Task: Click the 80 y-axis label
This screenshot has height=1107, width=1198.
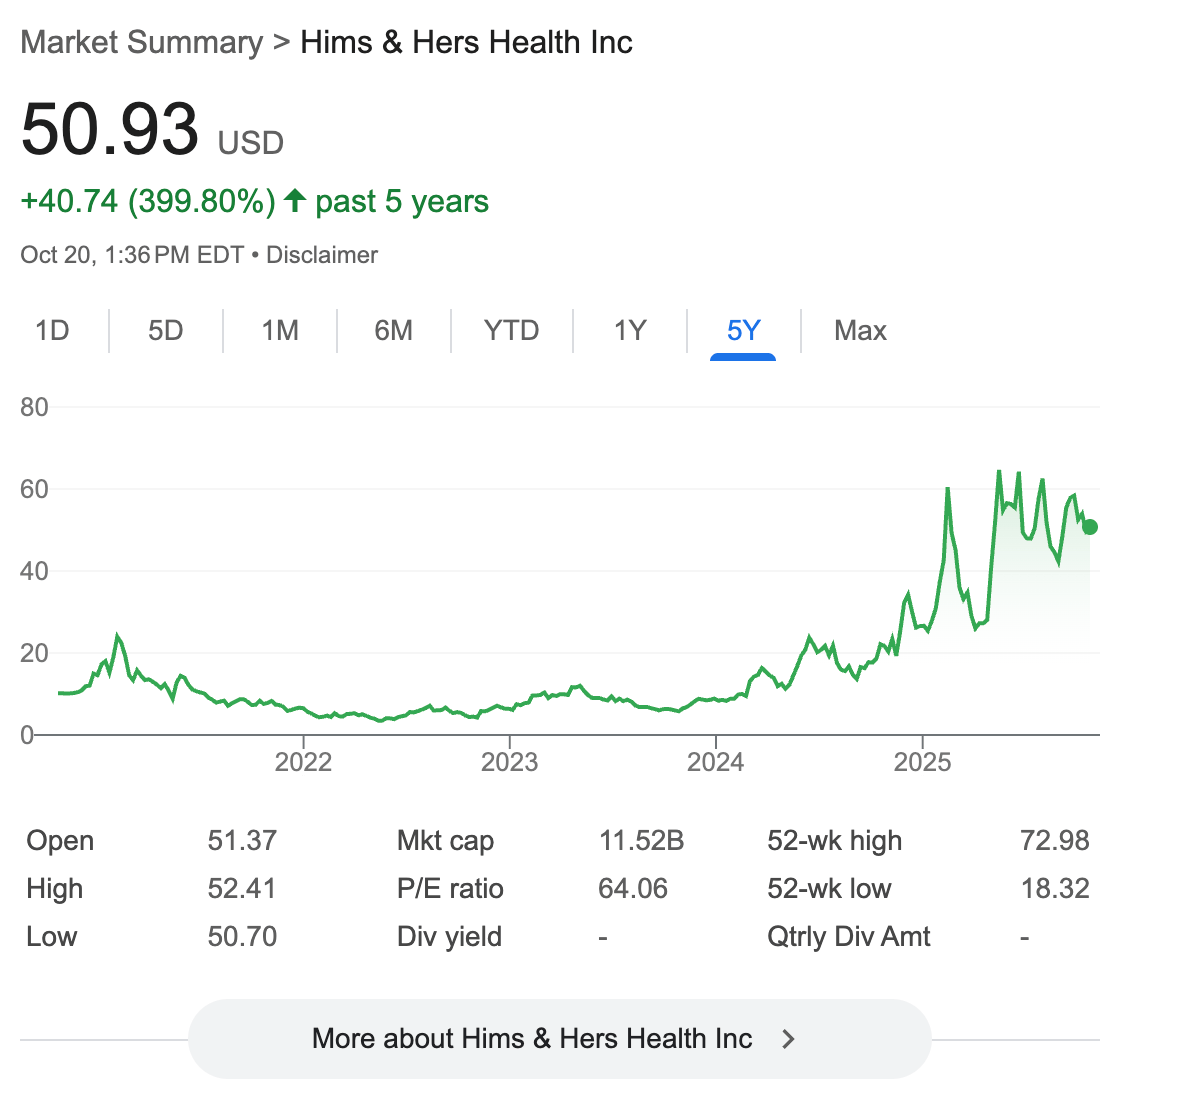Action: [x=34, y=407]
